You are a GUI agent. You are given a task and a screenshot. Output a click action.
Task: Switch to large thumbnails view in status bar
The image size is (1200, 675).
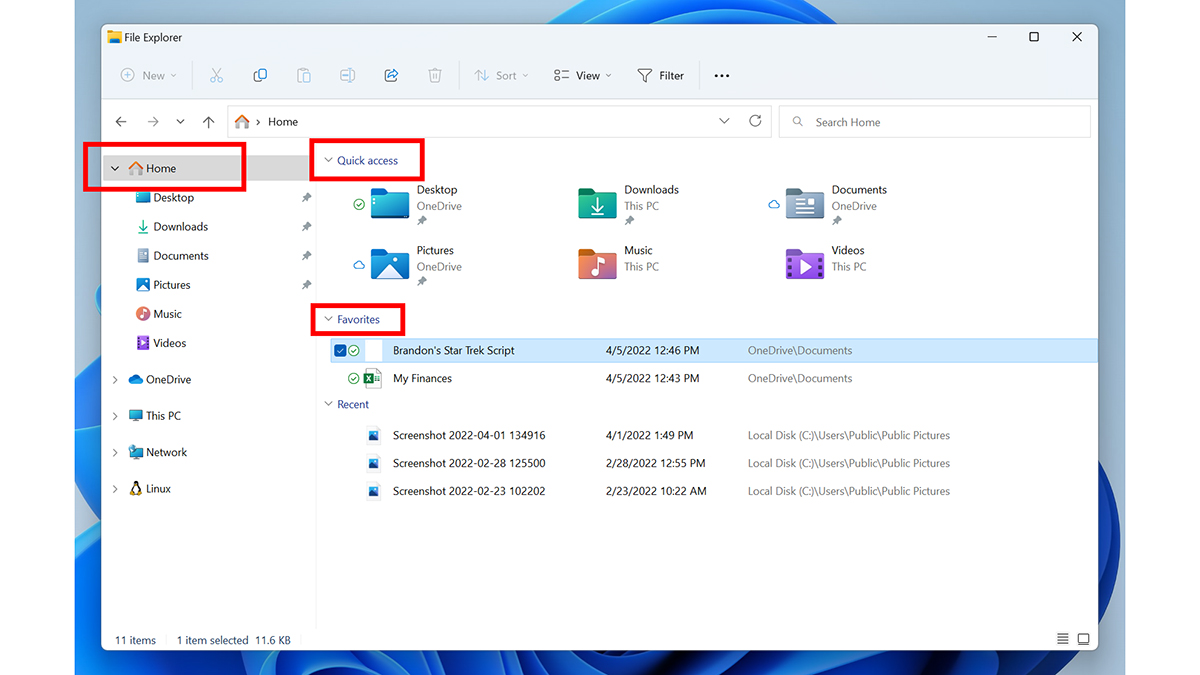point(1083,640)
